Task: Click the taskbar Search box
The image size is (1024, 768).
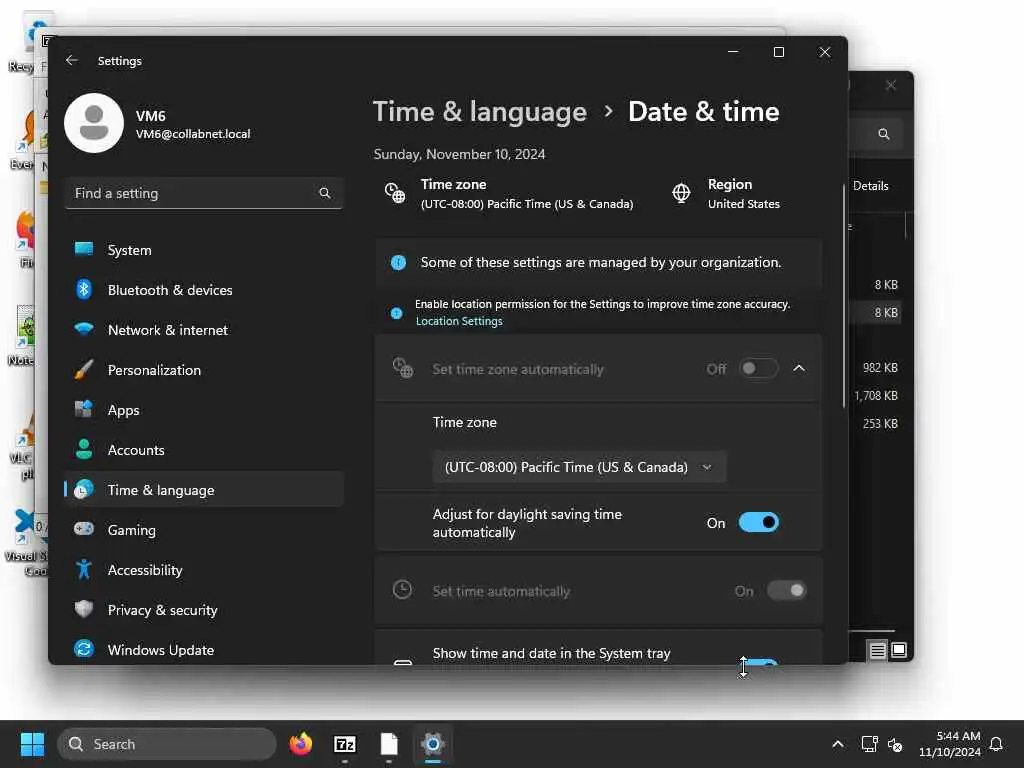Action: [167, 744]
